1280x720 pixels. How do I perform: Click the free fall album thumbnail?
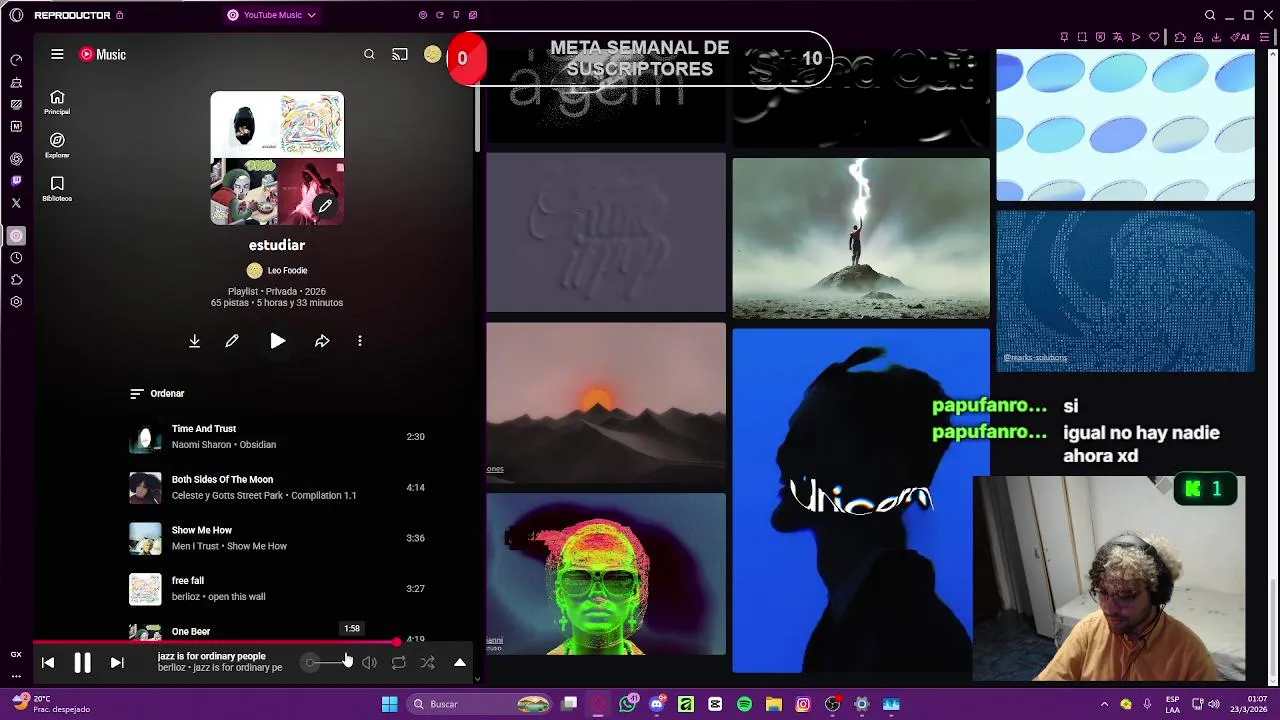145,589
